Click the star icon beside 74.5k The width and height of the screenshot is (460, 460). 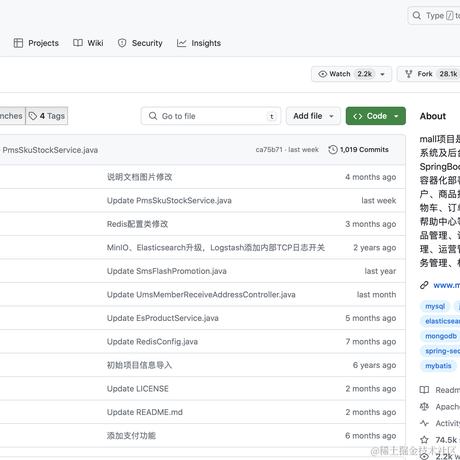[x=424, y=440]
